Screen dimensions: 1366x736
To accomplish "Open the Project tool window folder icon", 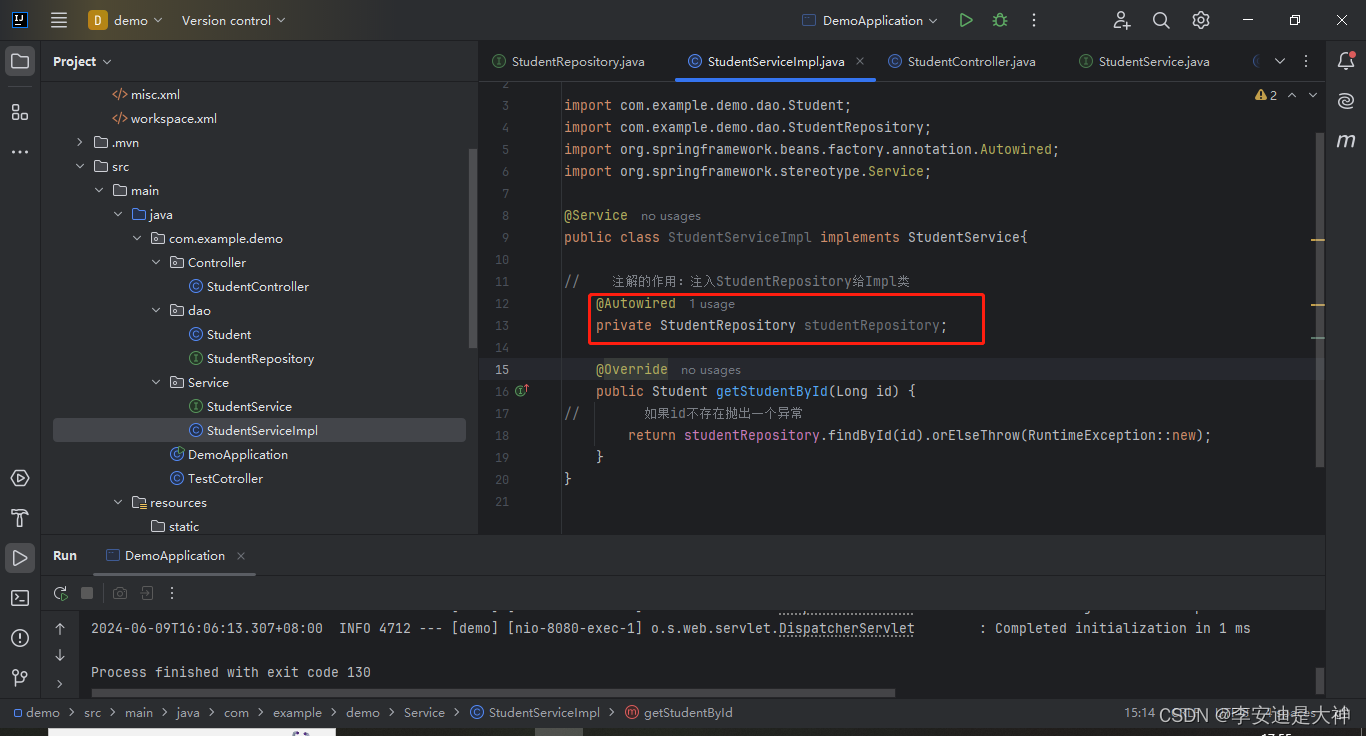I will pyautogui.click(x=20, y=61).
